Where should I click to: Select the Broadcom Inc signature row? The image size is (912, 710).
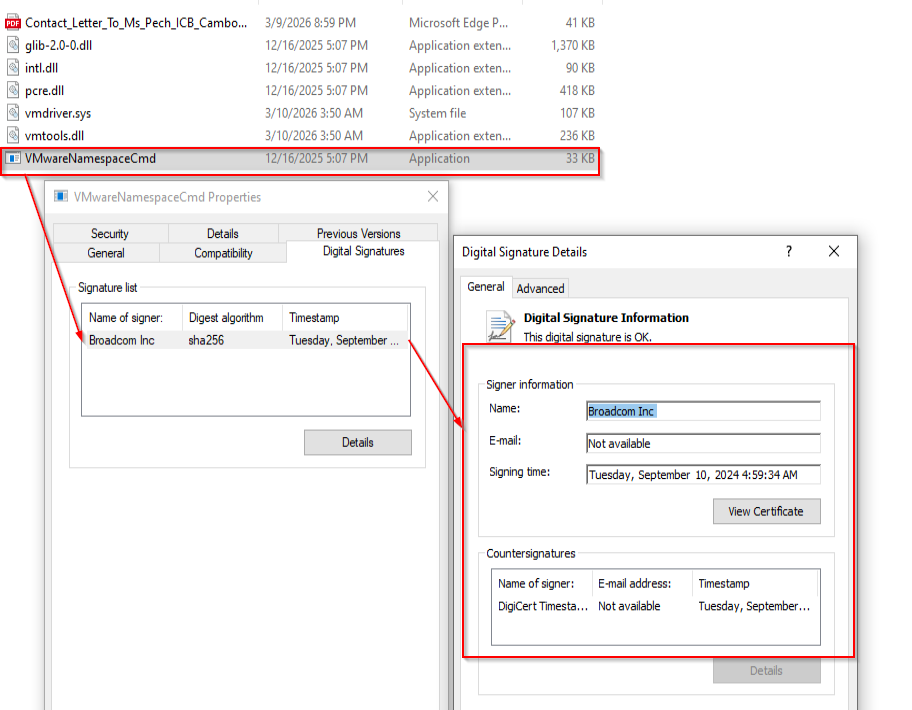[245, 340]
